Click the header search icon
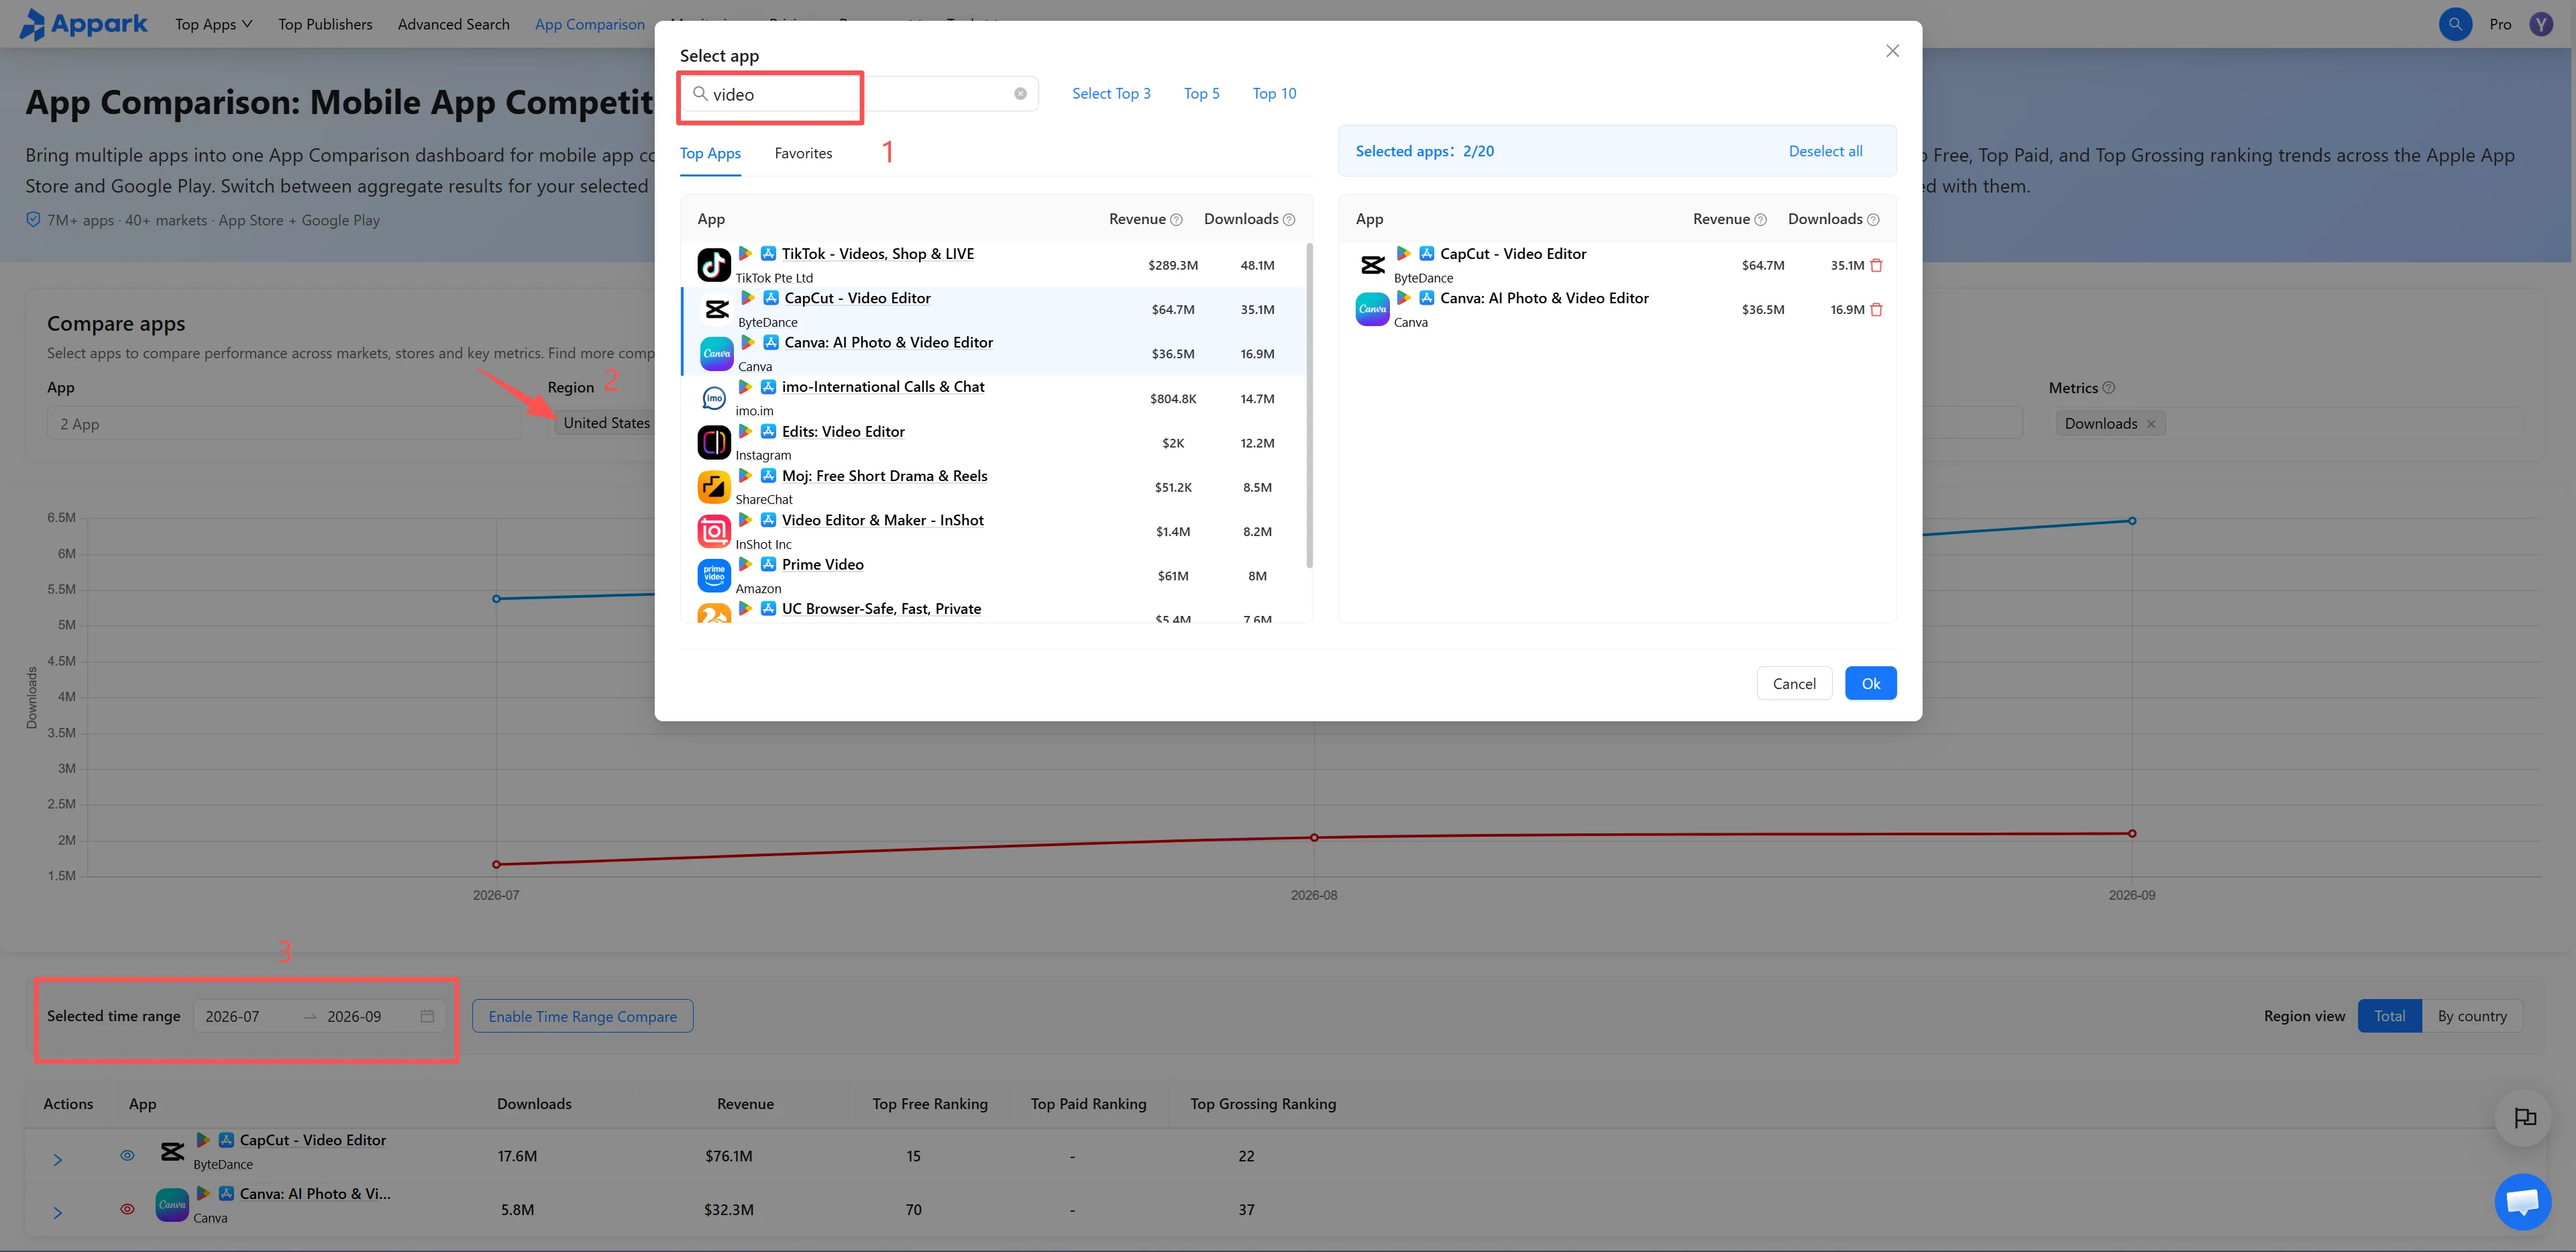2576x1252 pixels. (2455, 24)
